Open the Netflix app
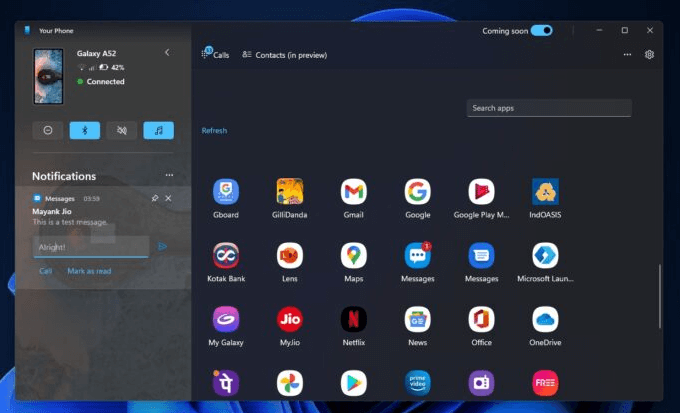 [353, 319]
